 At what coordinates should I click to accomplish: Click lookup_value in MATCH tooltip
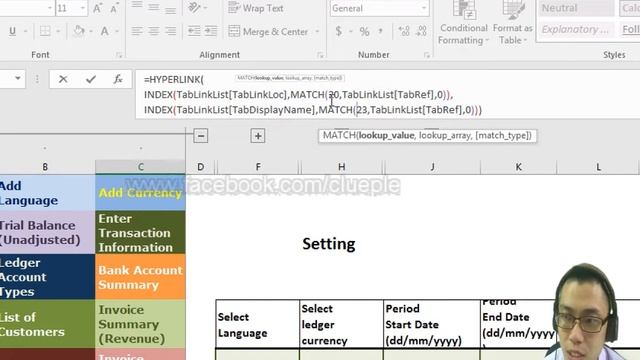[386, 136]
